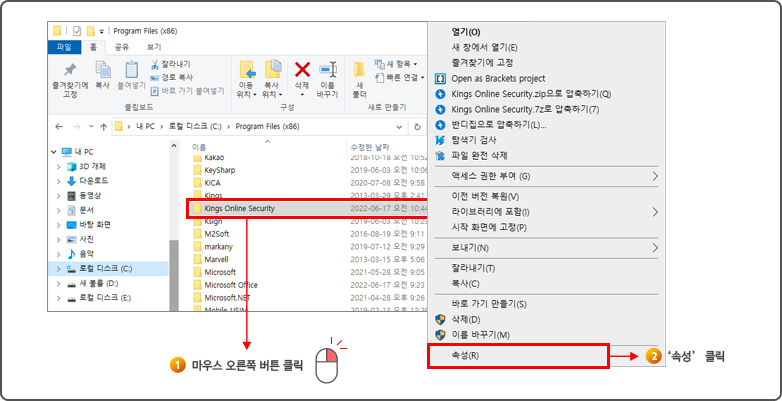The height and width of the screenshot is (401, 782).
Task: Click 내 PC in the breadcrumb path
Action: click(x=145, y=127)
